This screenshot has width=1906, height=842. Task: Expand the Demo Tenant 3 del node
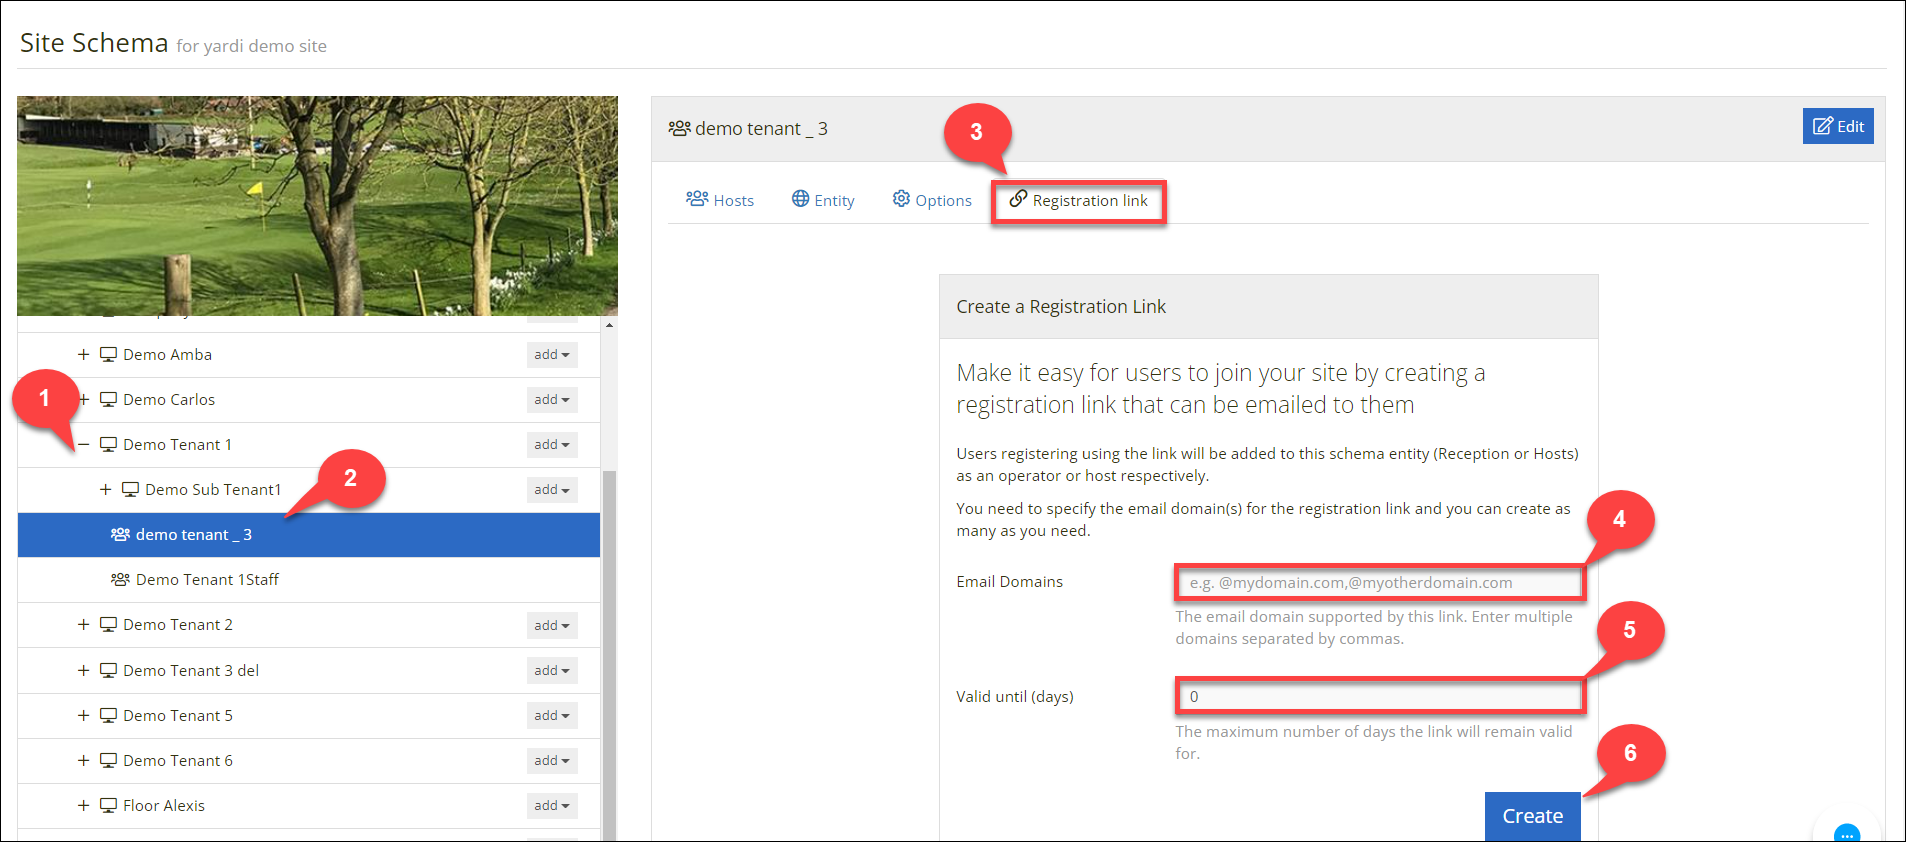[x=84, y=670]
